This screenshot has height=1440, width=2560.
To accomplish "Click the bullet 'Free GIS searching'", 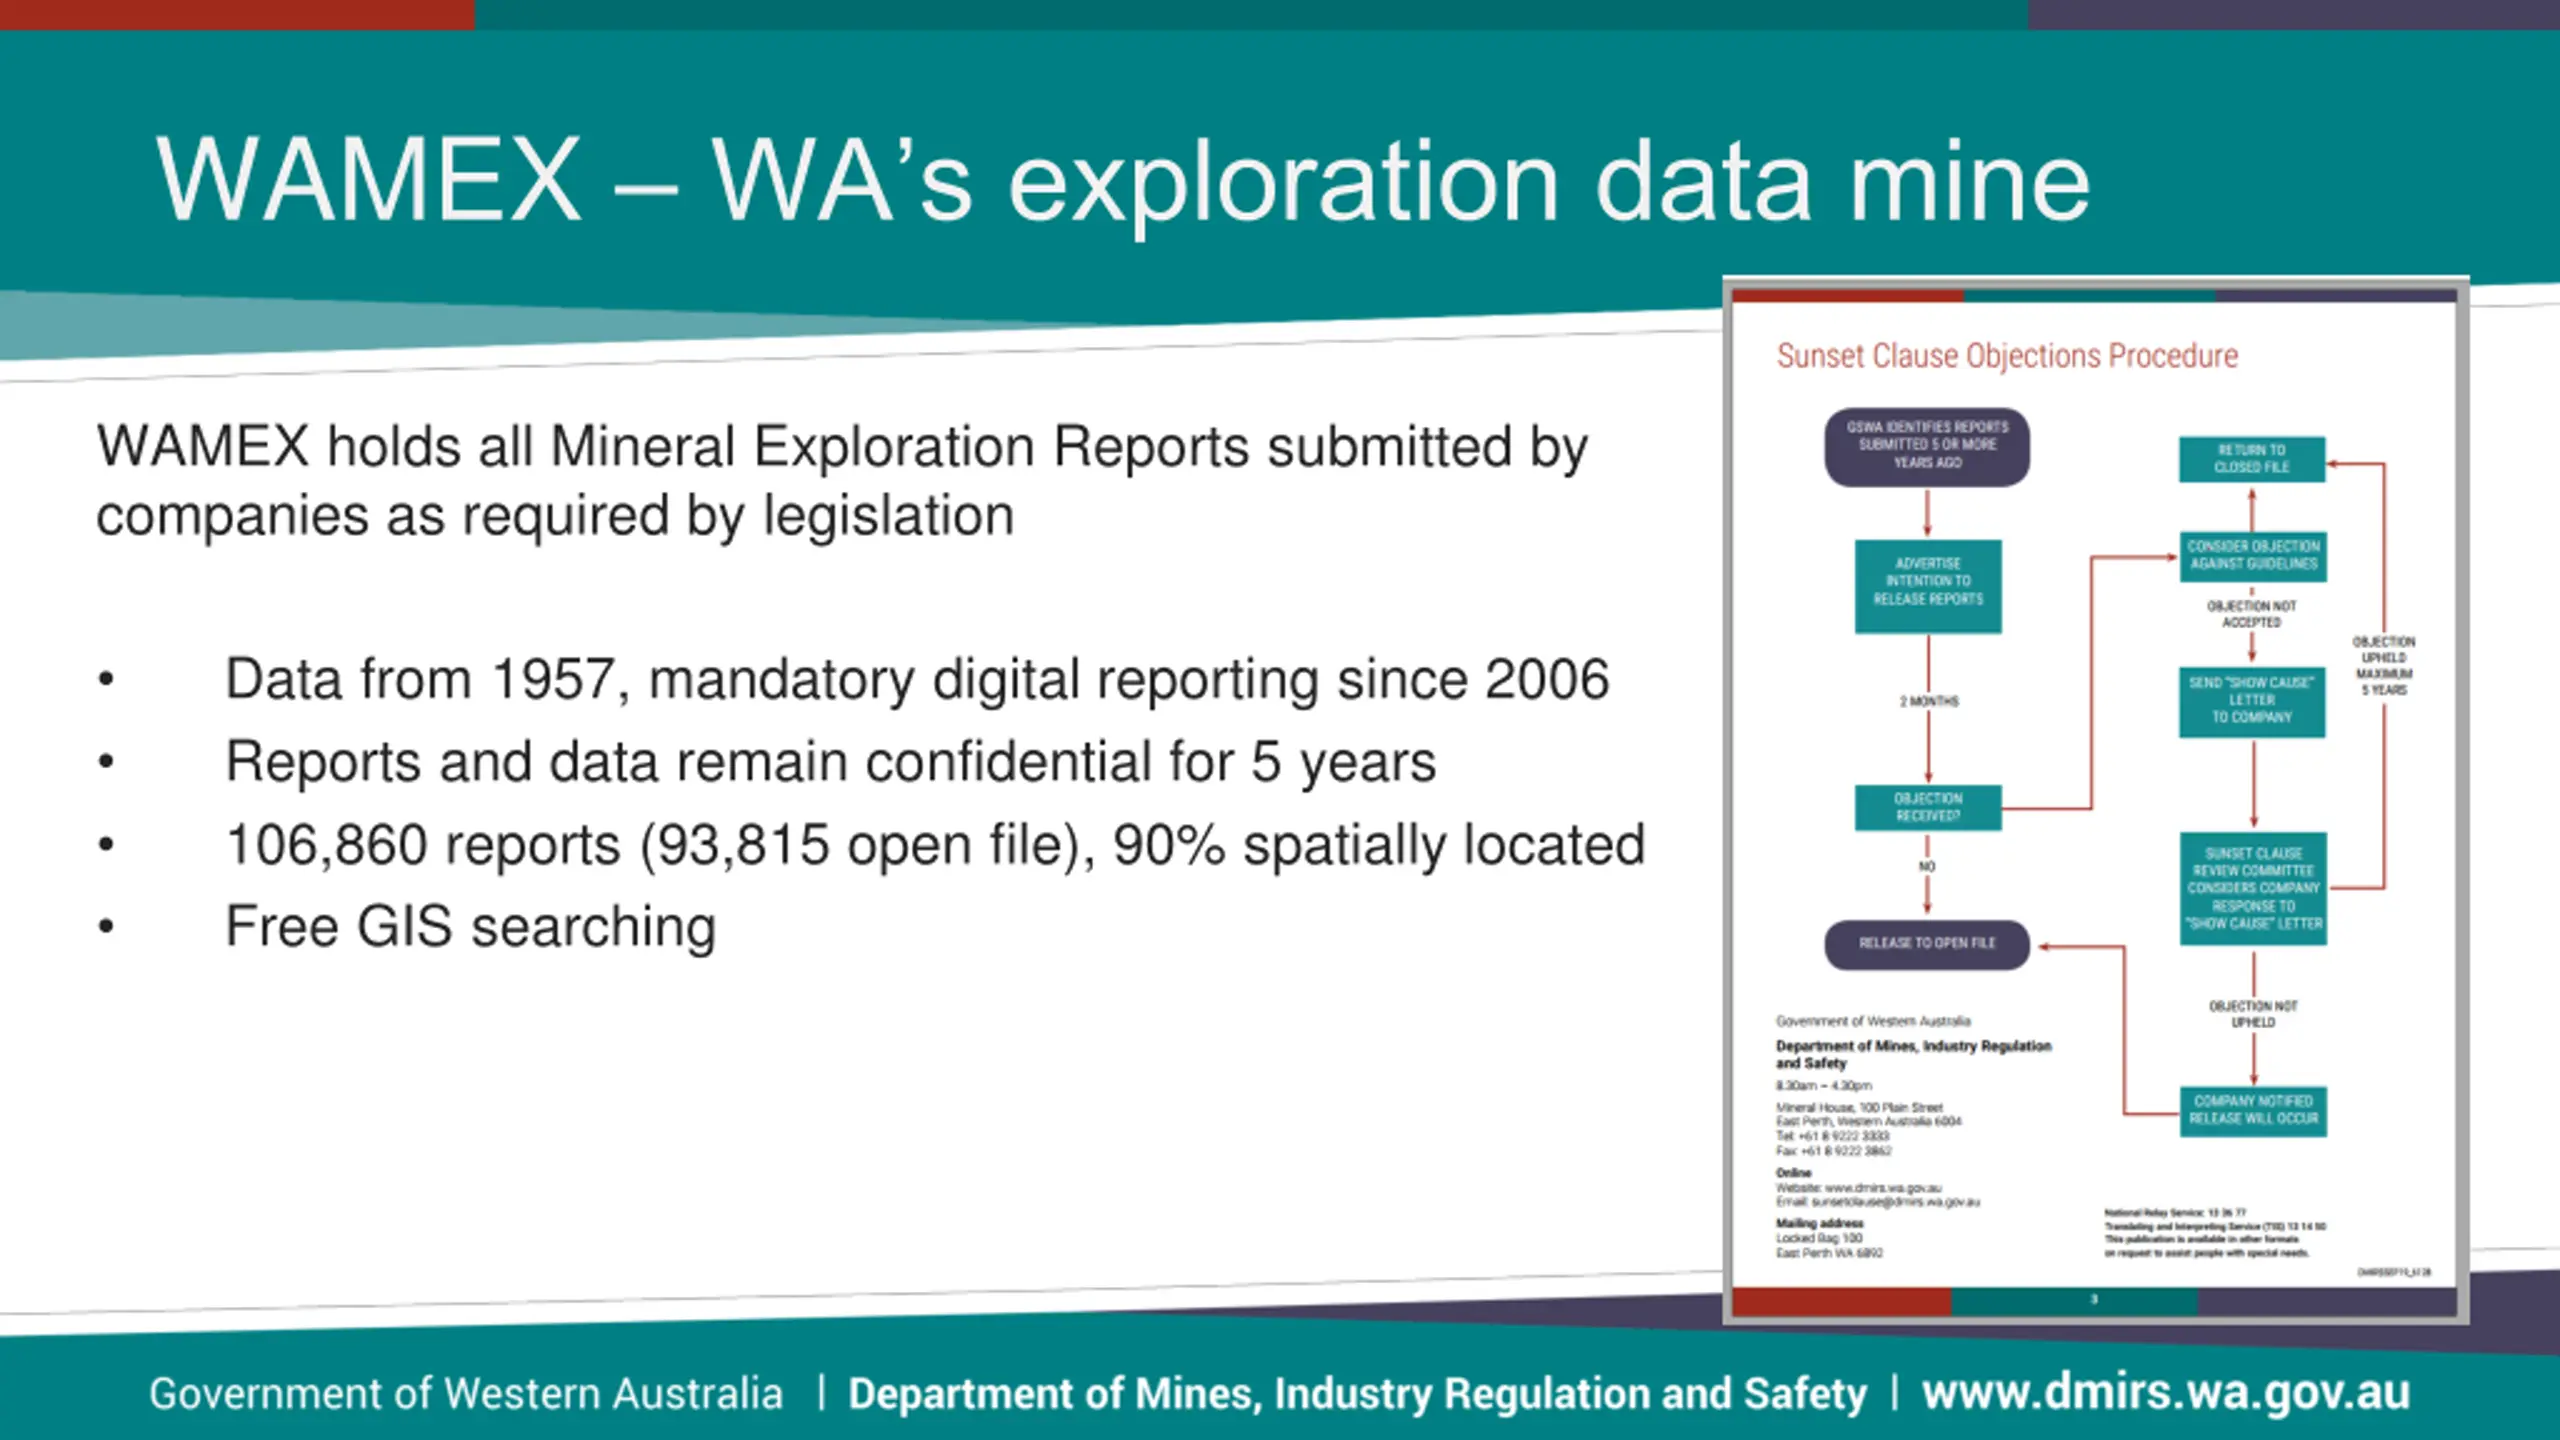I will (x=470, y=927).
